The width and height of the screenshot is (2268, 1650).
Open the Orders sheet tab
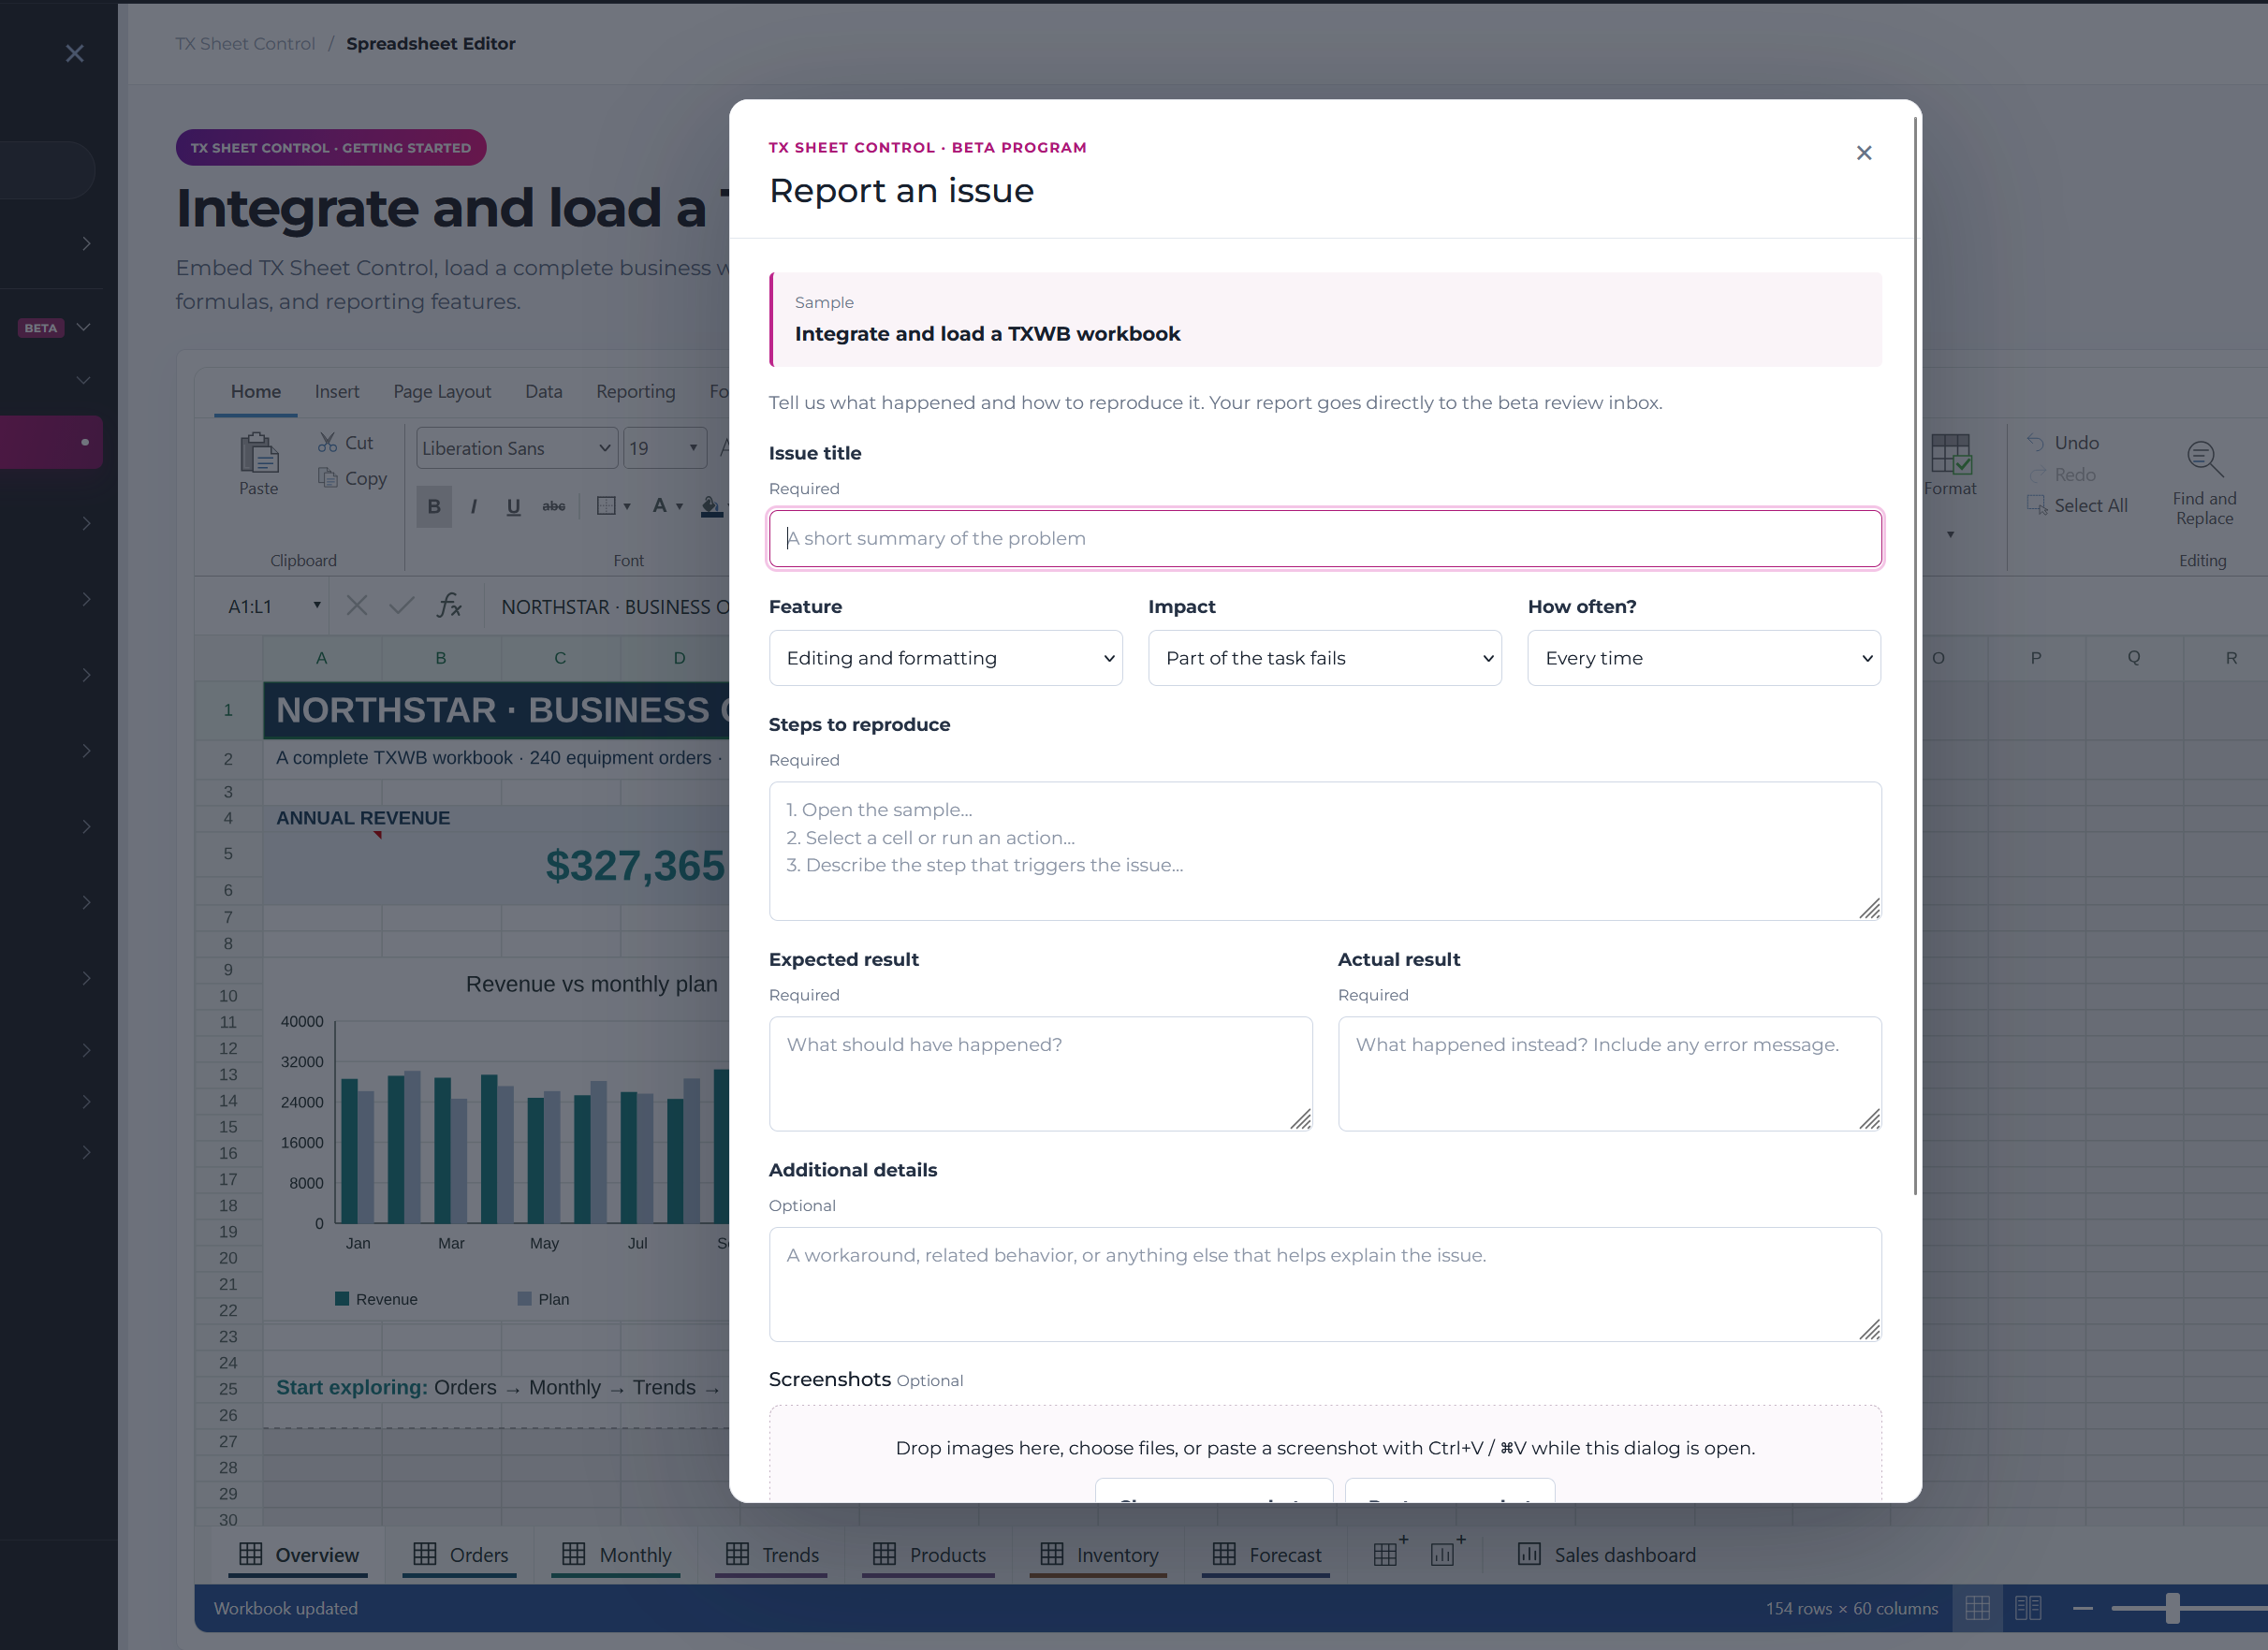pos(461,1555)
